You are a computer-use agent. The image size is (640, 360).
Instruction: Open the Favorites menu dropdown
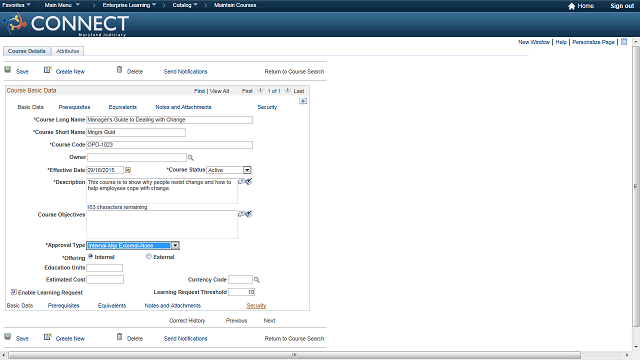click(x=16, y=5)
